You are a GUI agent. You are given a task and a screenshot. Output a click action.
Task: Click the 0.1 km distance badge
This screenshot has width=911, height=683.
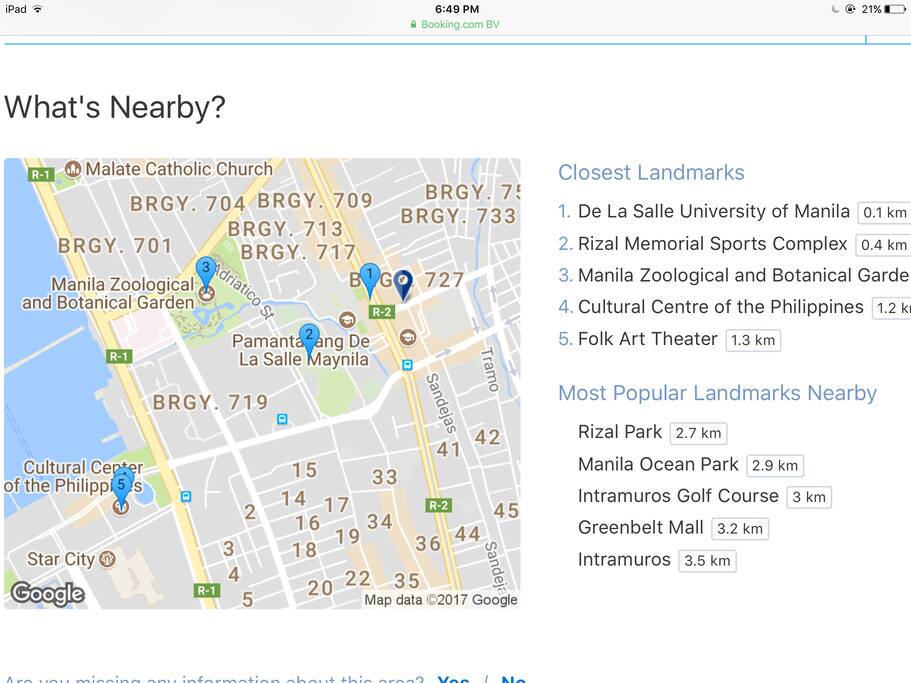884,213
